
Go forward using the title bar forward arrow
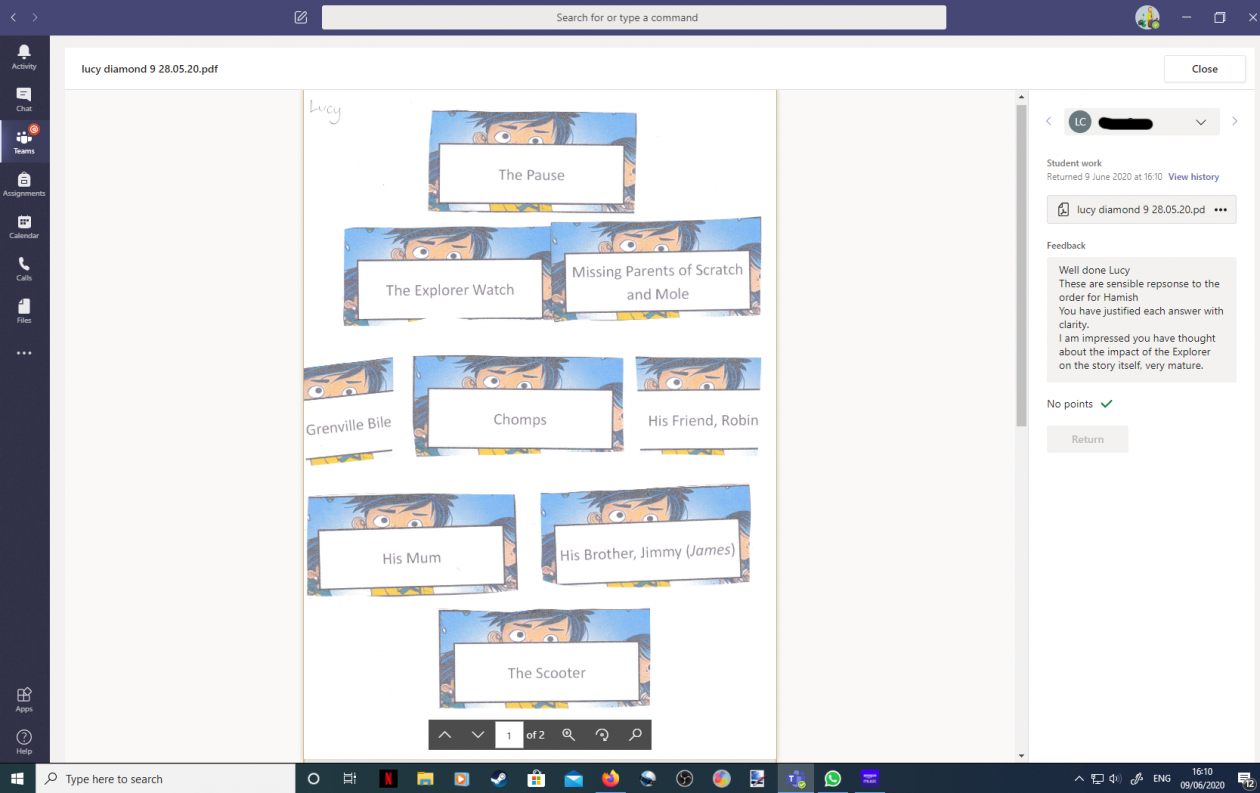pyautogui.click(x=35, y=17)
